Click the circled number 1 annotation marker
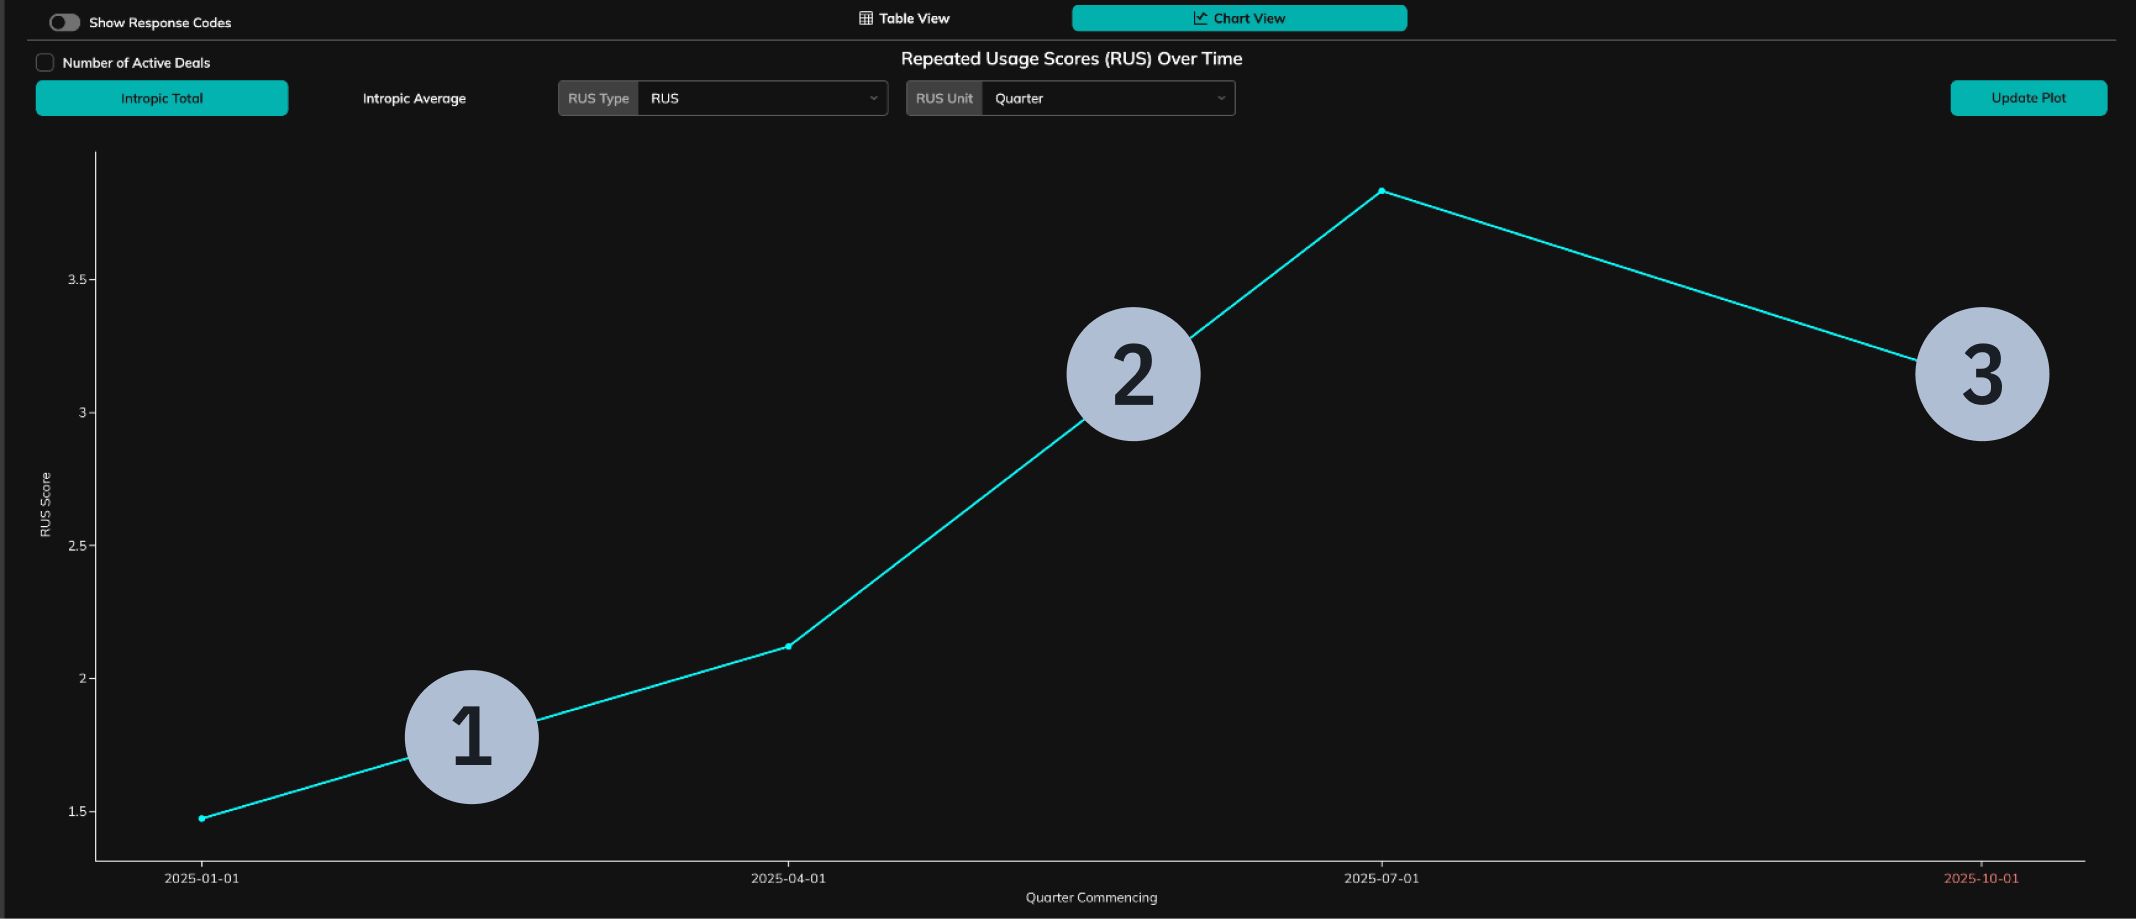The height and width of the screenshot is (919, 2136). pyautogui.click(x=472, y=737)
